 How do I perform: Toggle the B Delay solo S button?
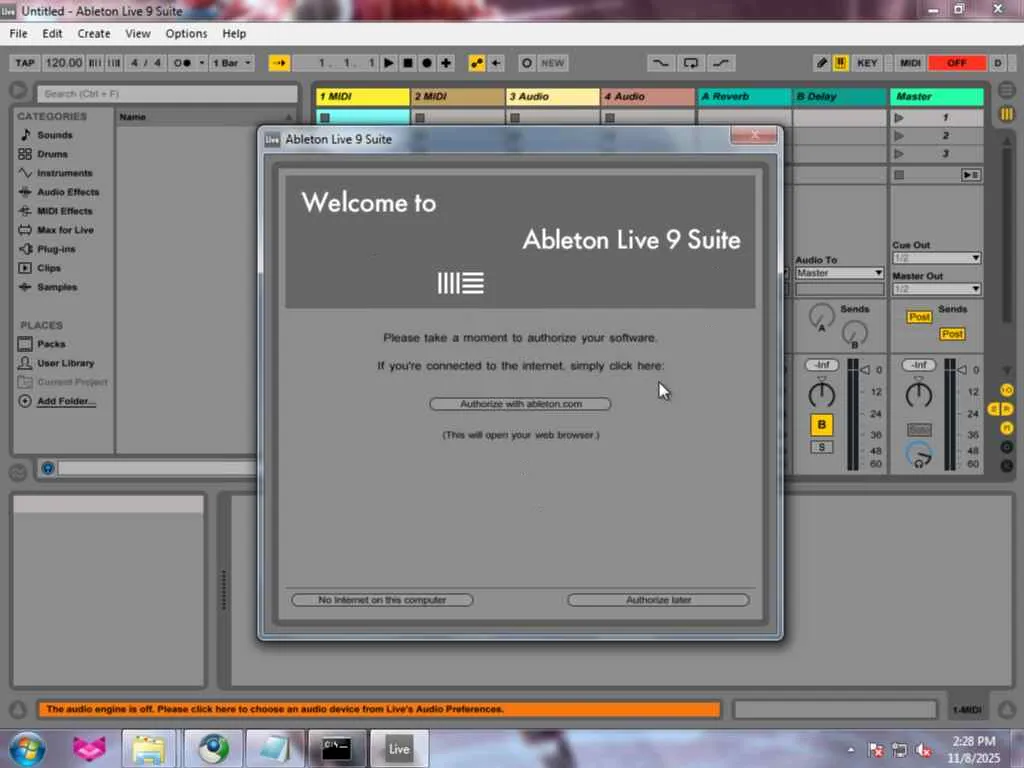click(x=822, y=447)
